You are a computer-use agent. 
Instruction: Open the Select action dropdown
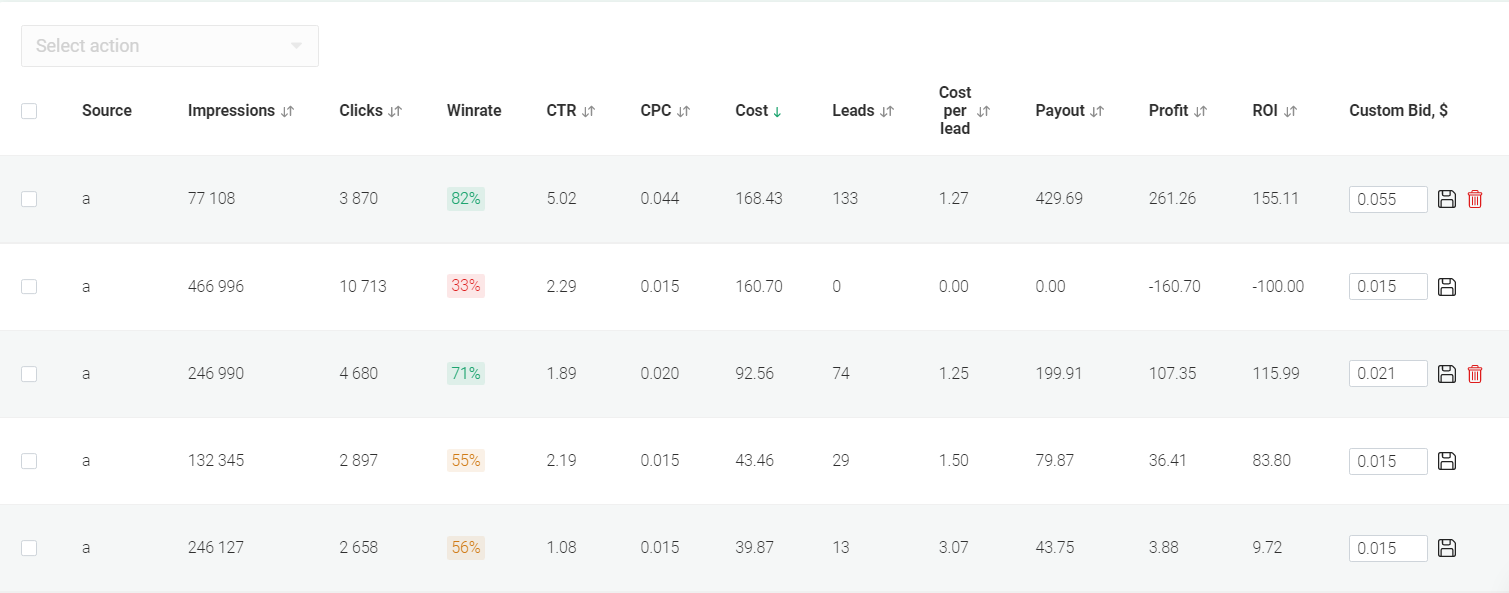pos(170,46)
